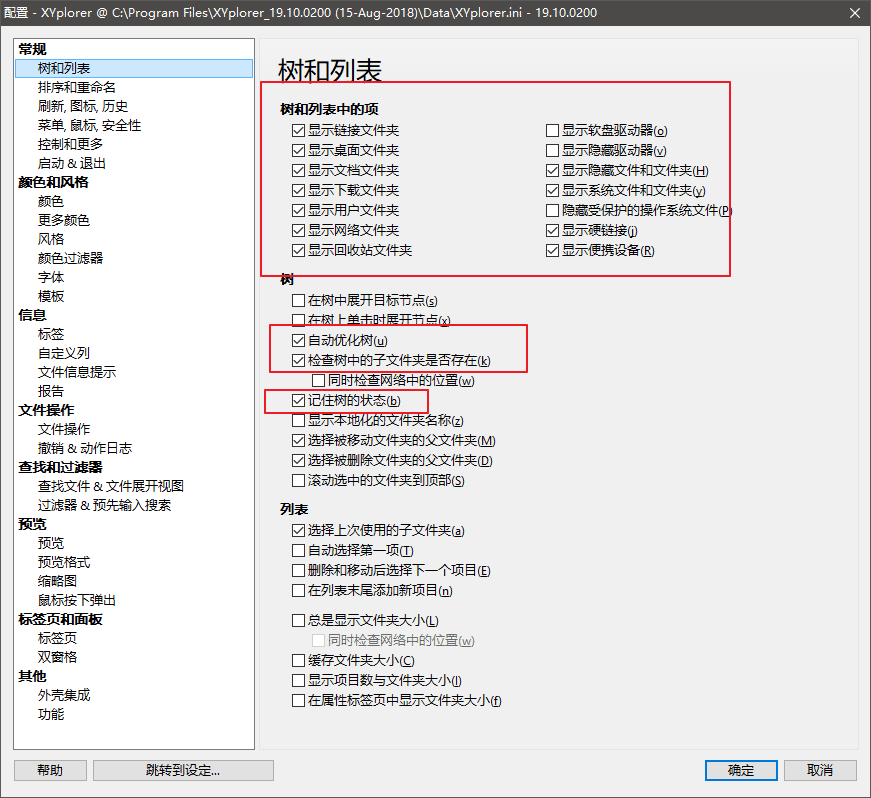Click the 跳转到设定... button
This screenshot has height=798, width=871.
183,770
